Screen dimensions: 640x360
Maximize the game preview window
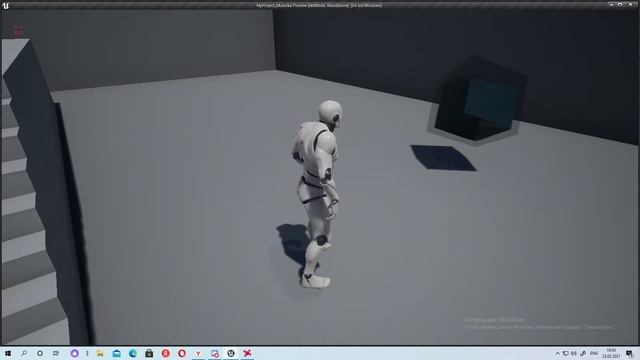click(620, 5)
